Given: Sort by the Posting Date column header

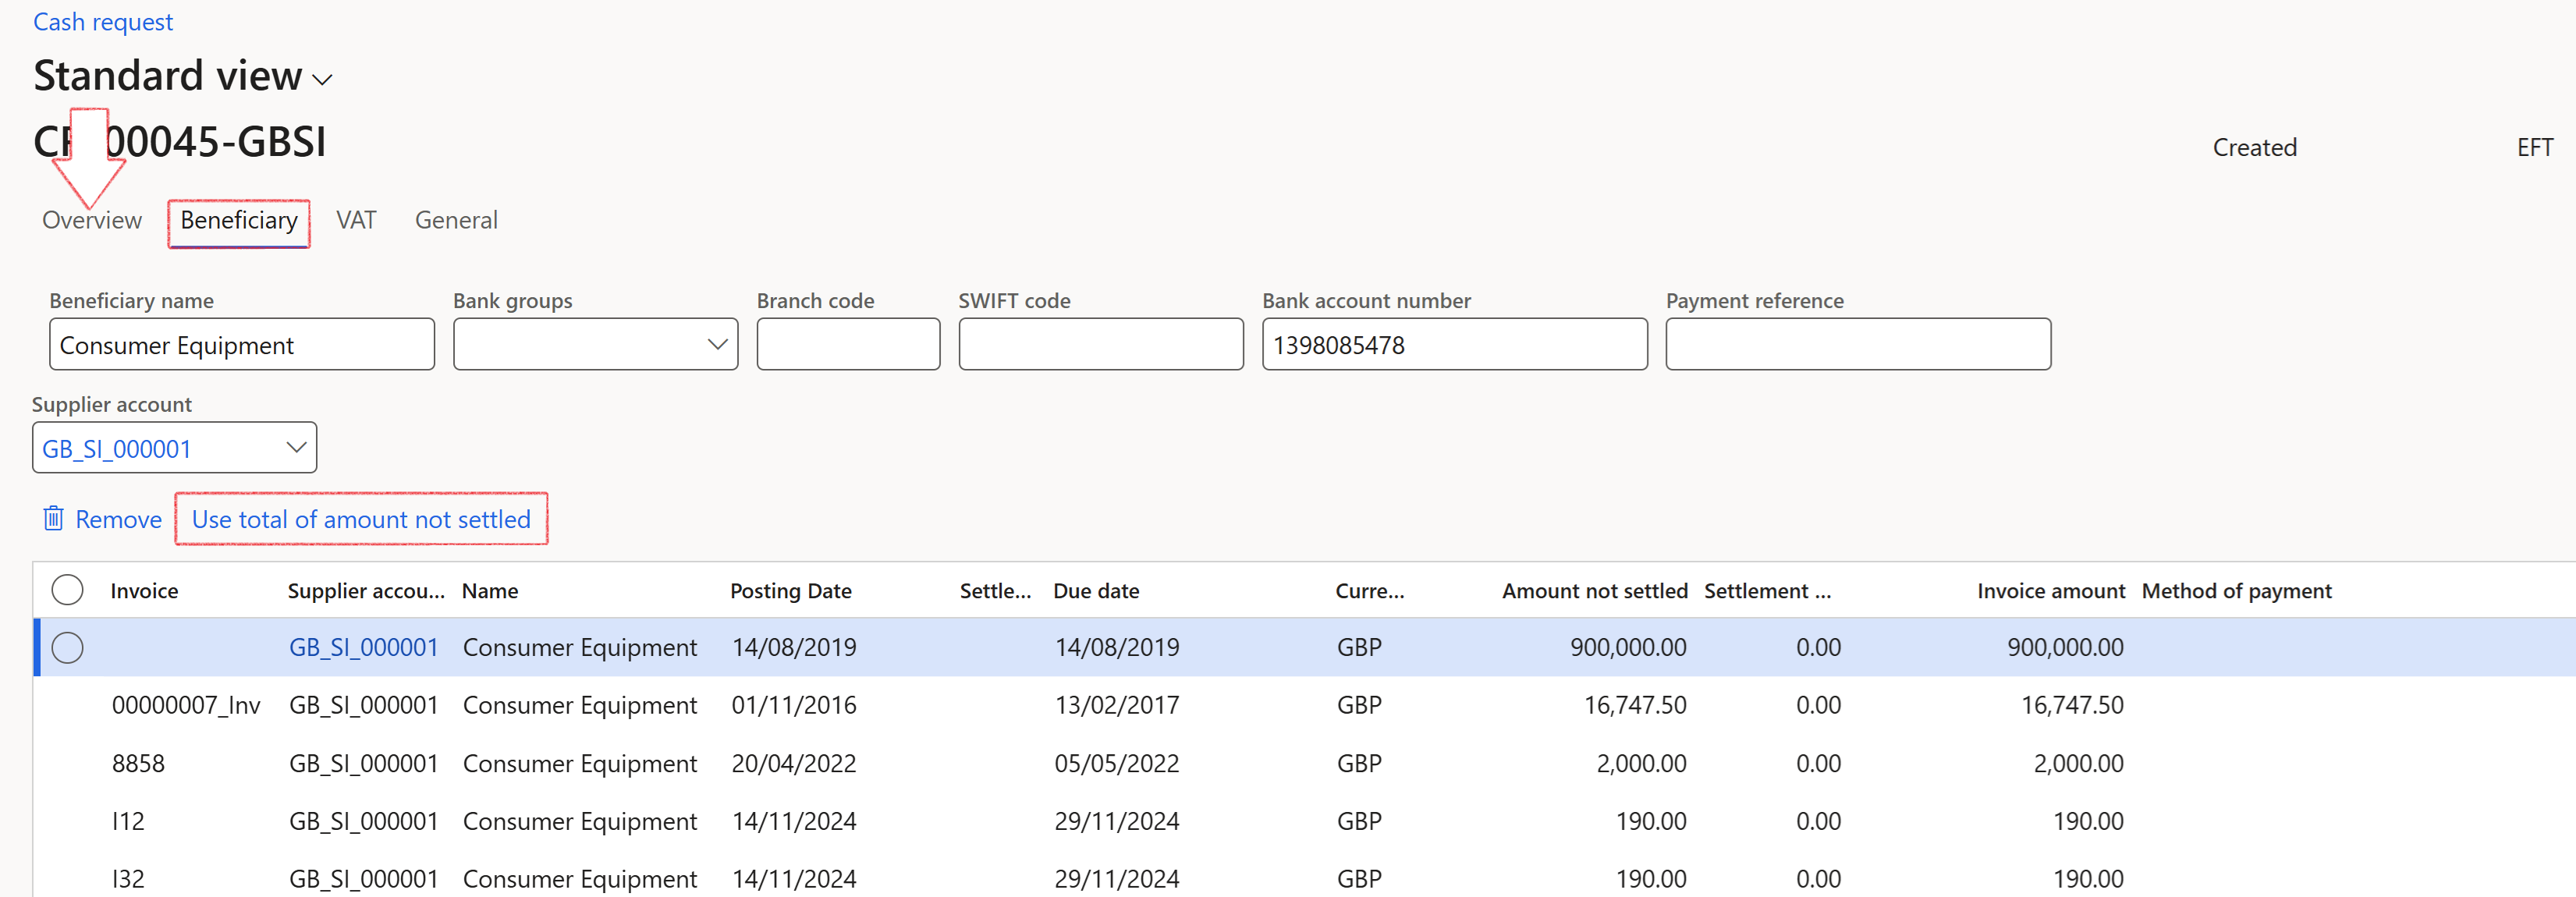Looking at the screenshot, I should [x=790, y=591].
